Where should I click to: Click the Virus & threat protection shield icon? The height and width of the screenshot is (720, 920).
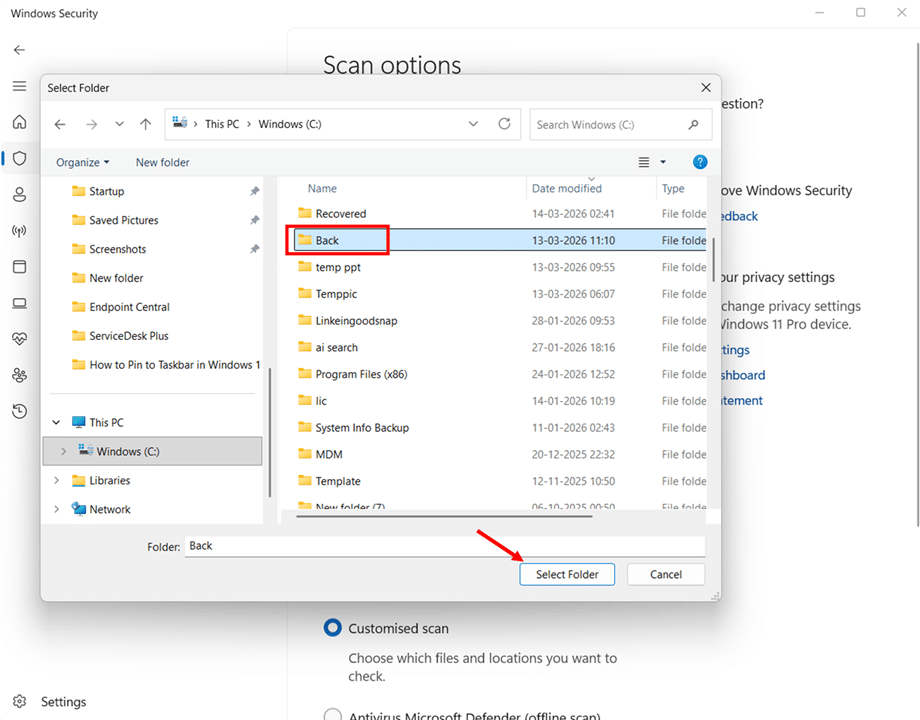[x=19, y=158]
